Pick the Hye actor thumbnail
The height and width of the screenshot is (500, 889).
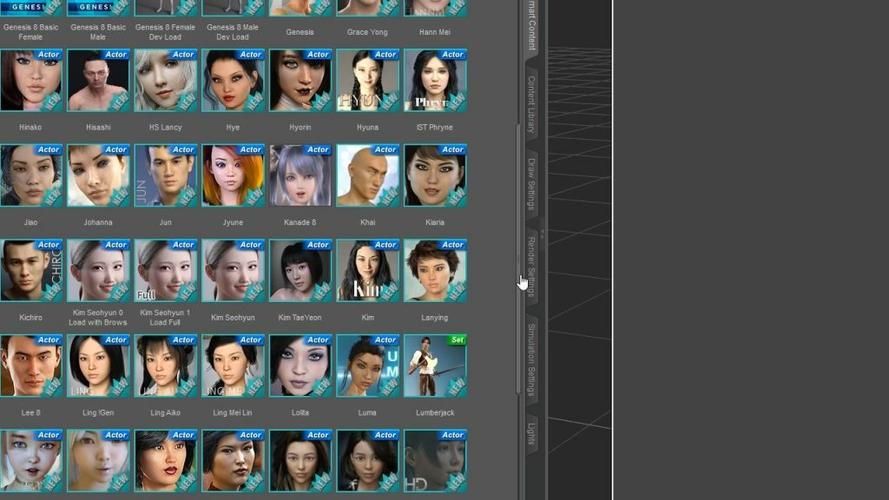coord(233,80)
